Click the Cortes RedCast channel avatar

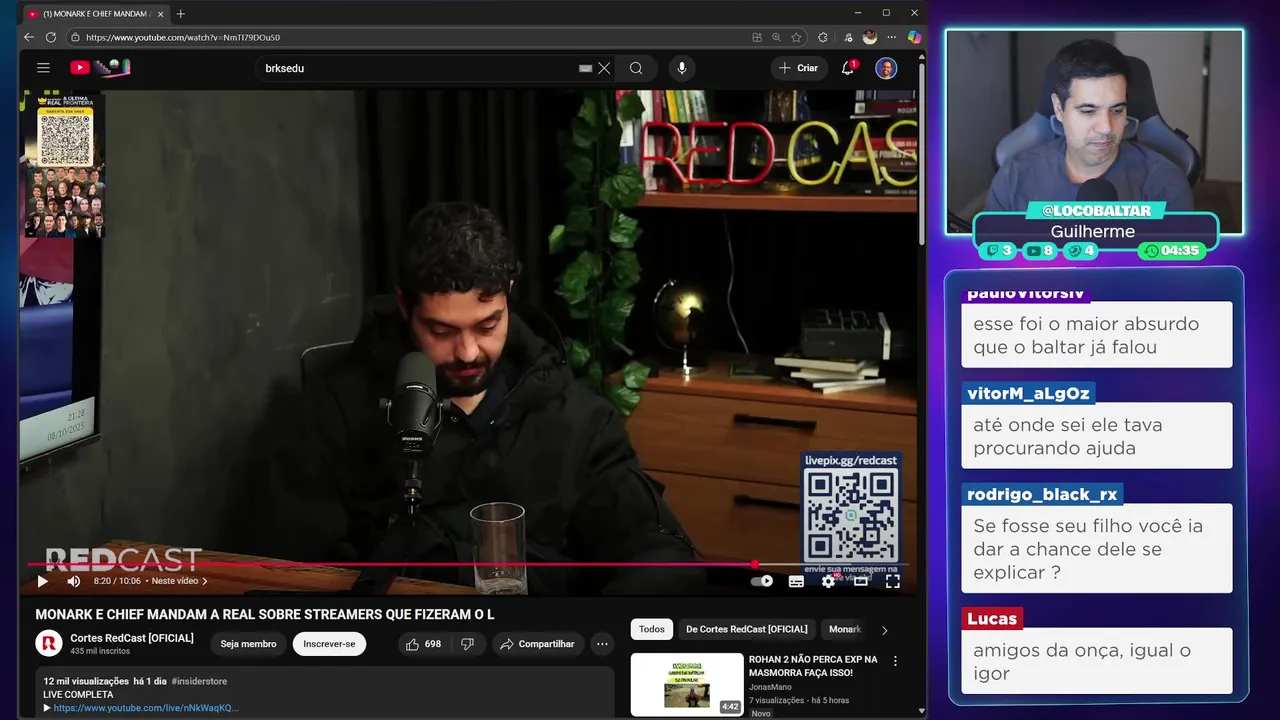pyautogui.click(x=49, y=643)
